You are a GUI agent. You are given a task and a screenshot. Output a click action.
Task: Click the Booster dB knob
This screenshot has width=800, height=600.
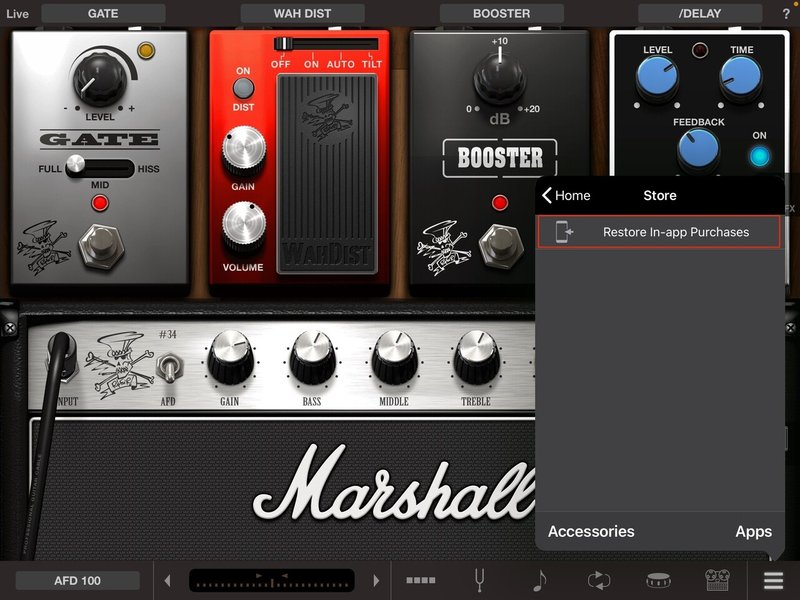click(x=499, y=79)
